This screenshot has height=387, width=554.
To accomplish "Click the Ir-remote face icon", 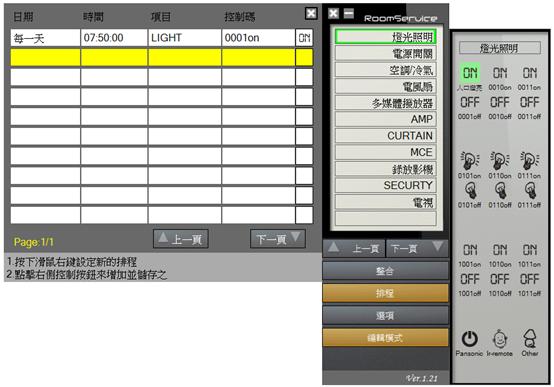I will [499, 339].
